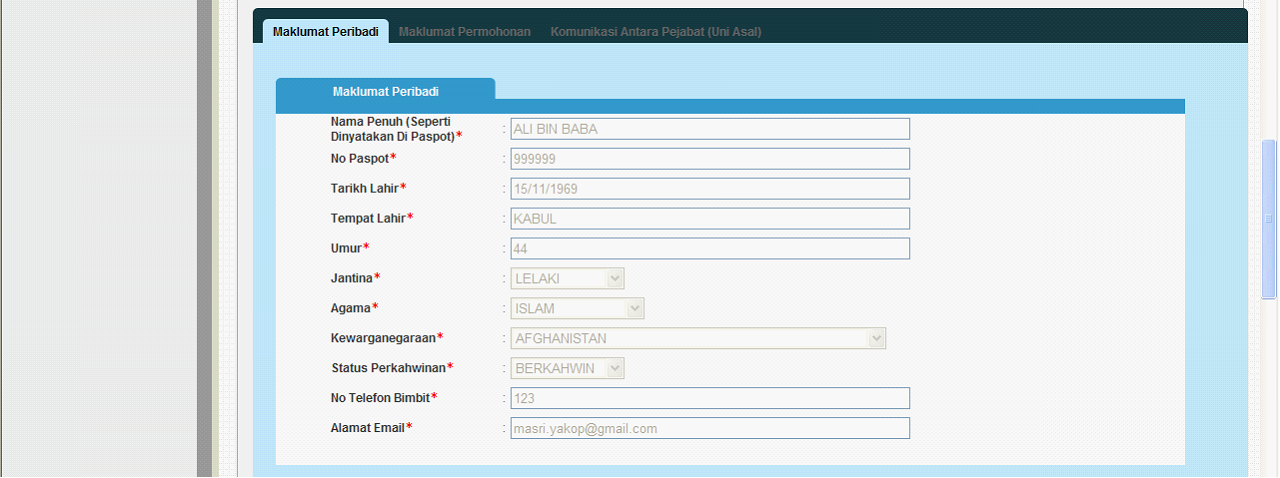
Task: Click the Tempat Lahir field showing KABUL
Action: point(710,218)
